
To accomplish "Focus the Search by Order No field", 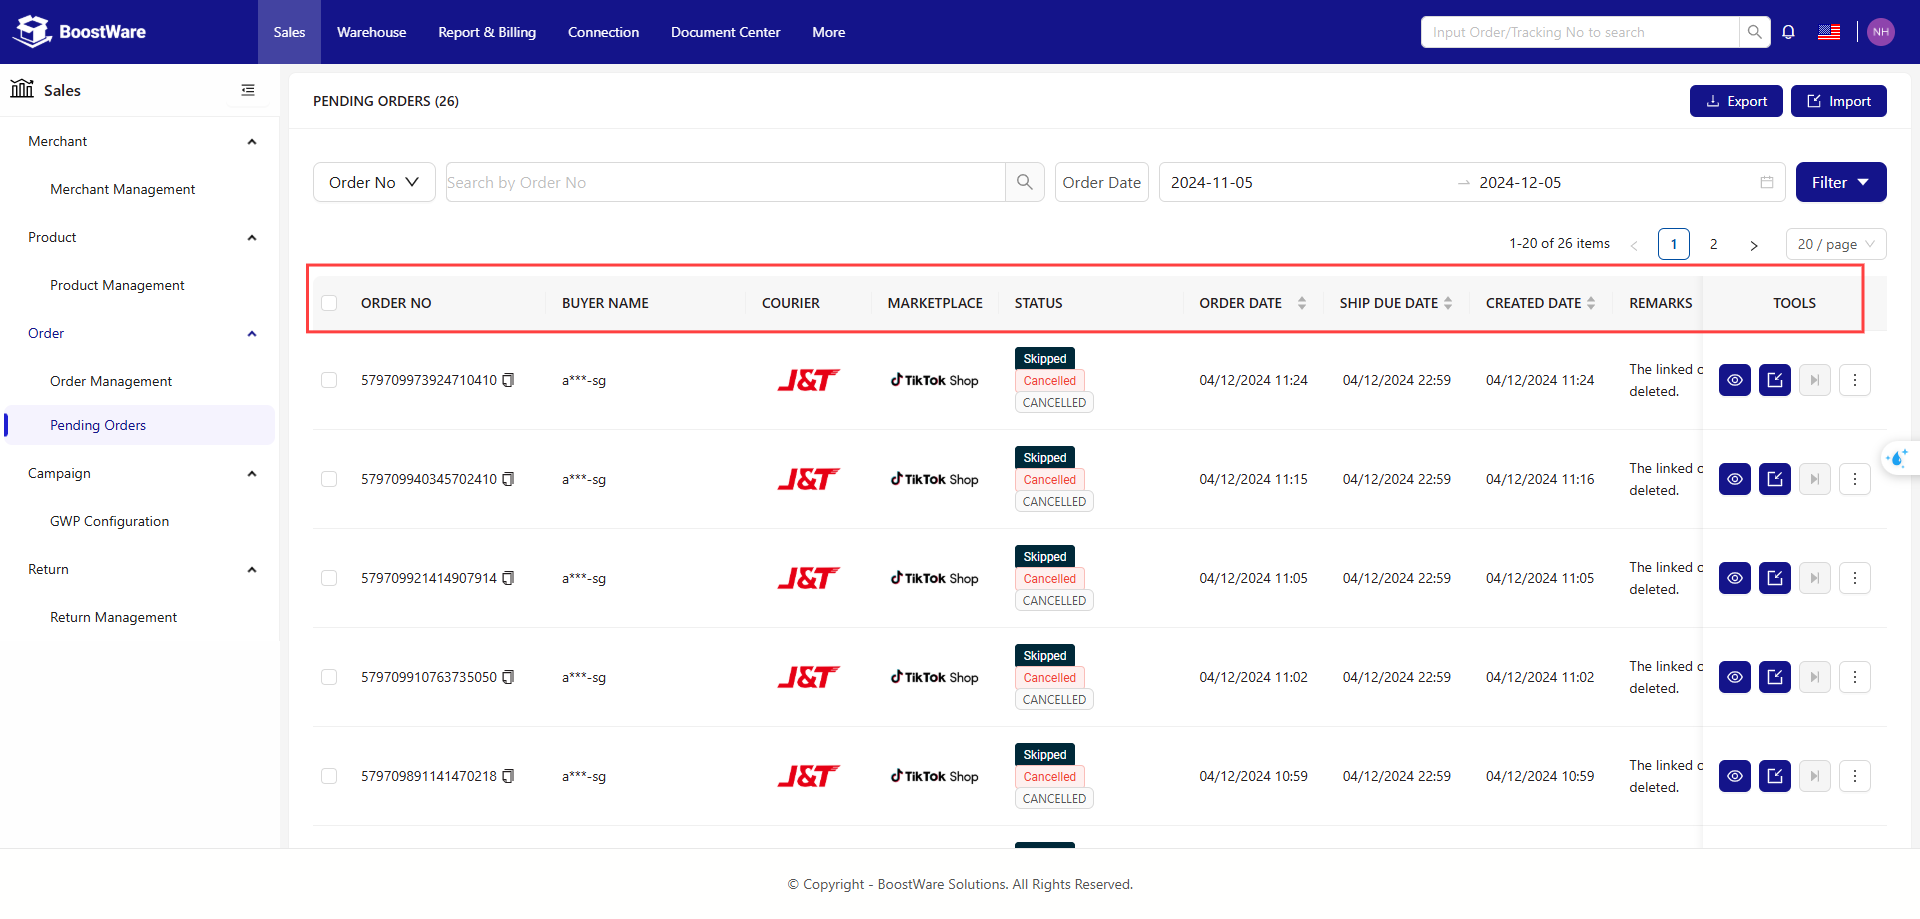I will click(x=725, y=182).
